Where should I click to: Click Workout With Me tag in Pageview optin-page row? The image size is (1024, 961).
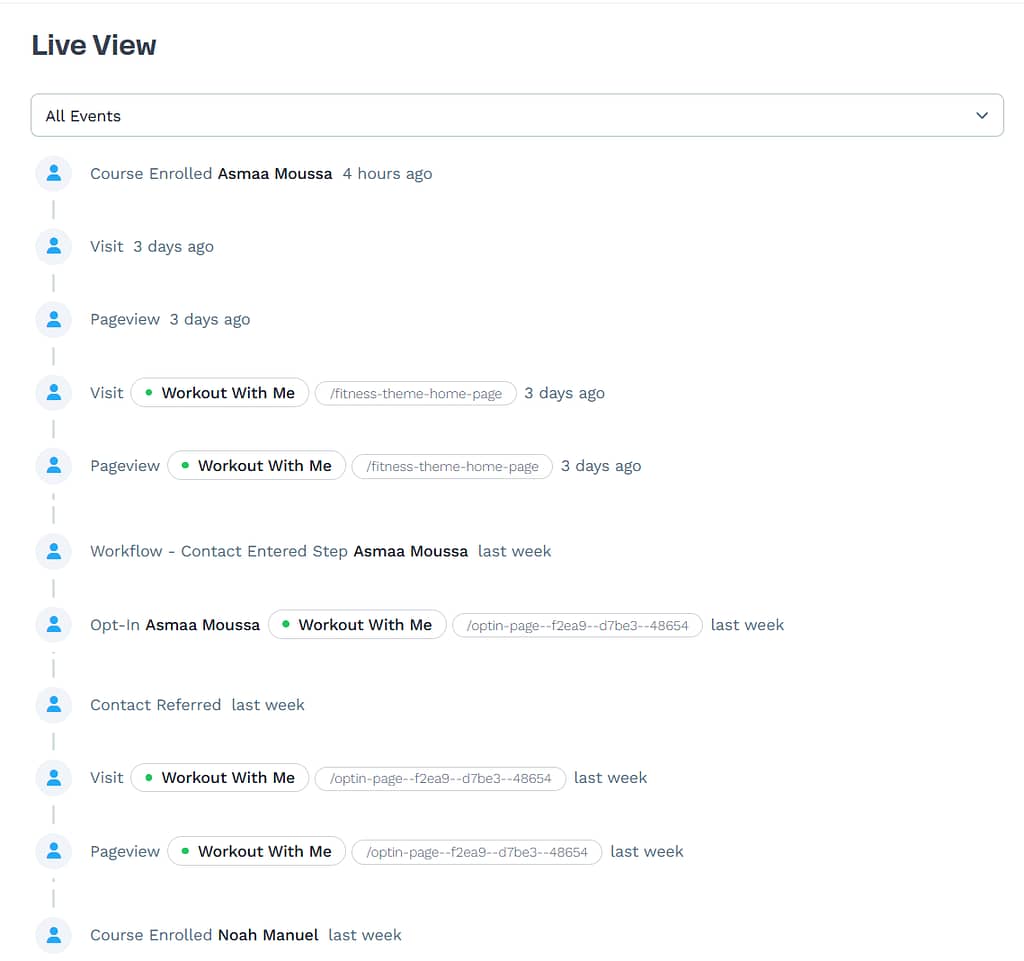[x=256, y=851]
